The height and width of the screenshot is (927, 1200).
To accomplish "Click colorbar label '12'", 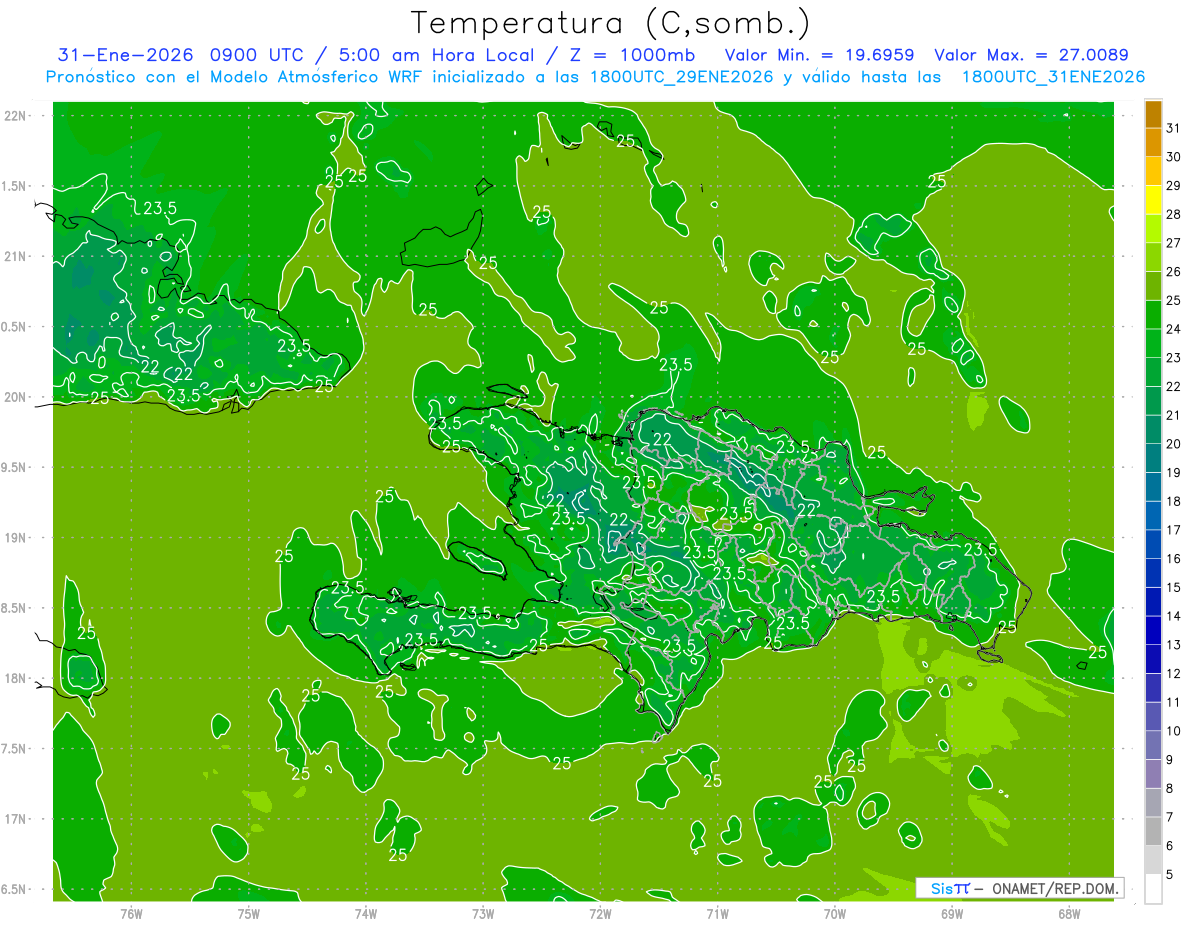I will [1174, 673].
